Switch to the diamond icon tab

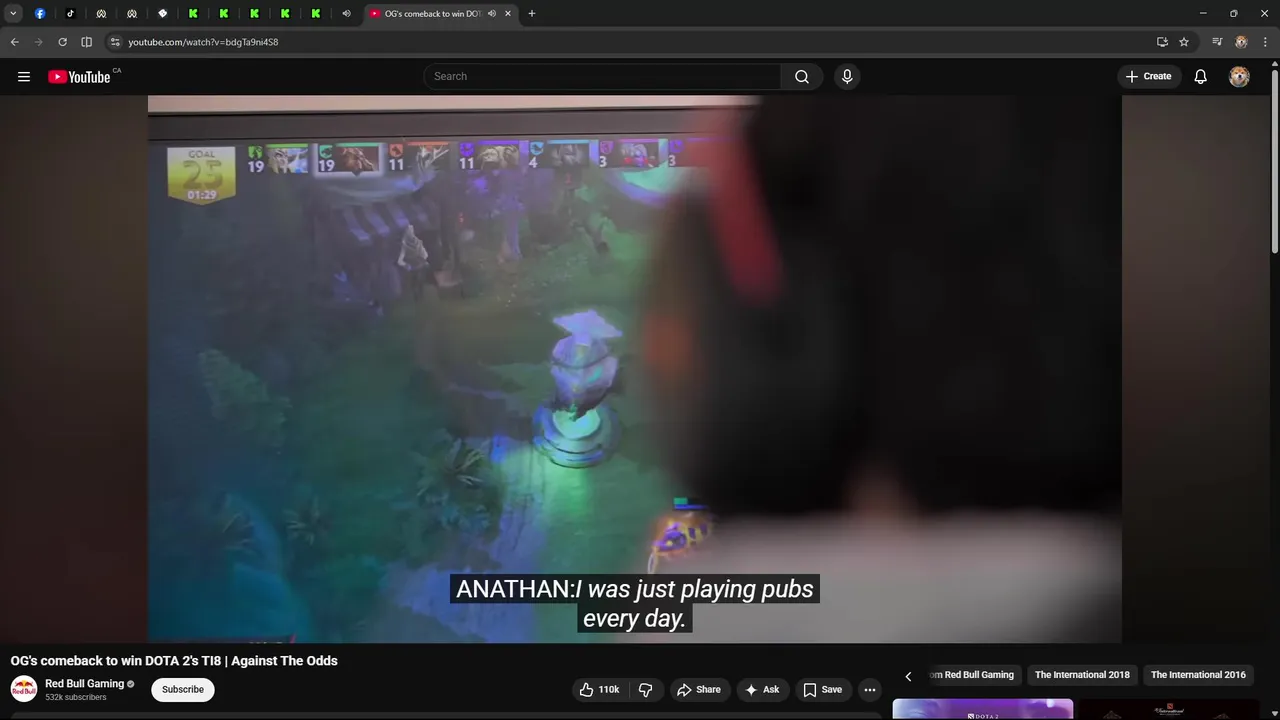[x=162, y=14]
